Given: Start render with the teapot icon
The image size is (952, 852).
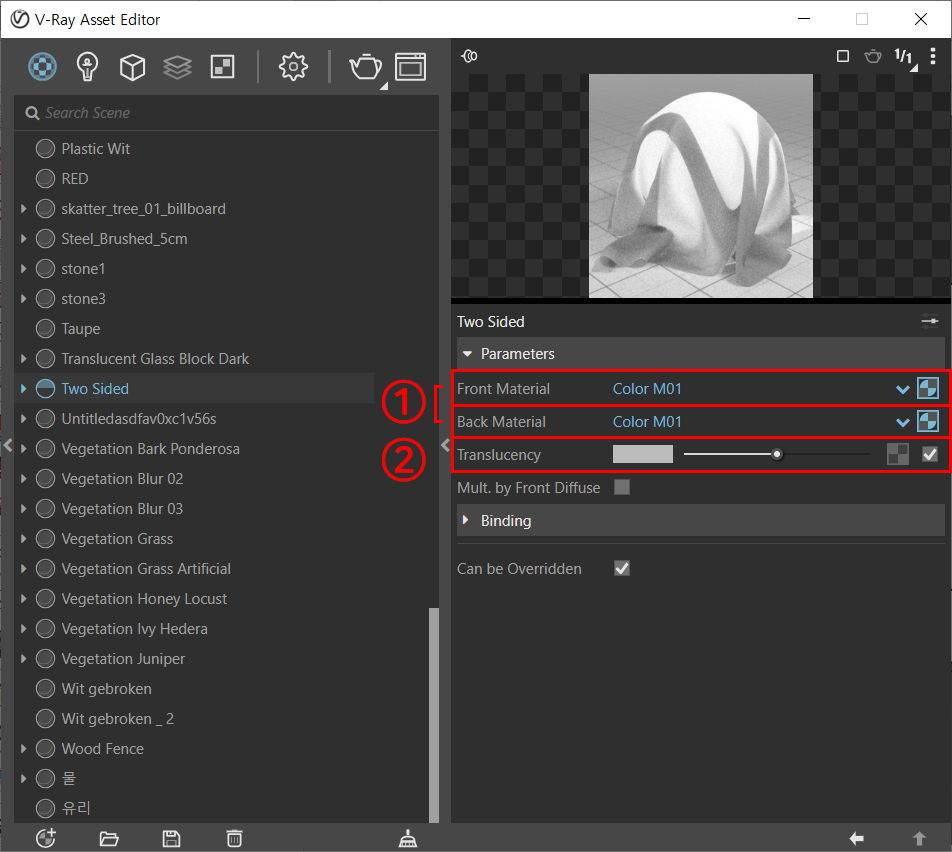Looking at the screenshot, I should click(x=365, y=67).
